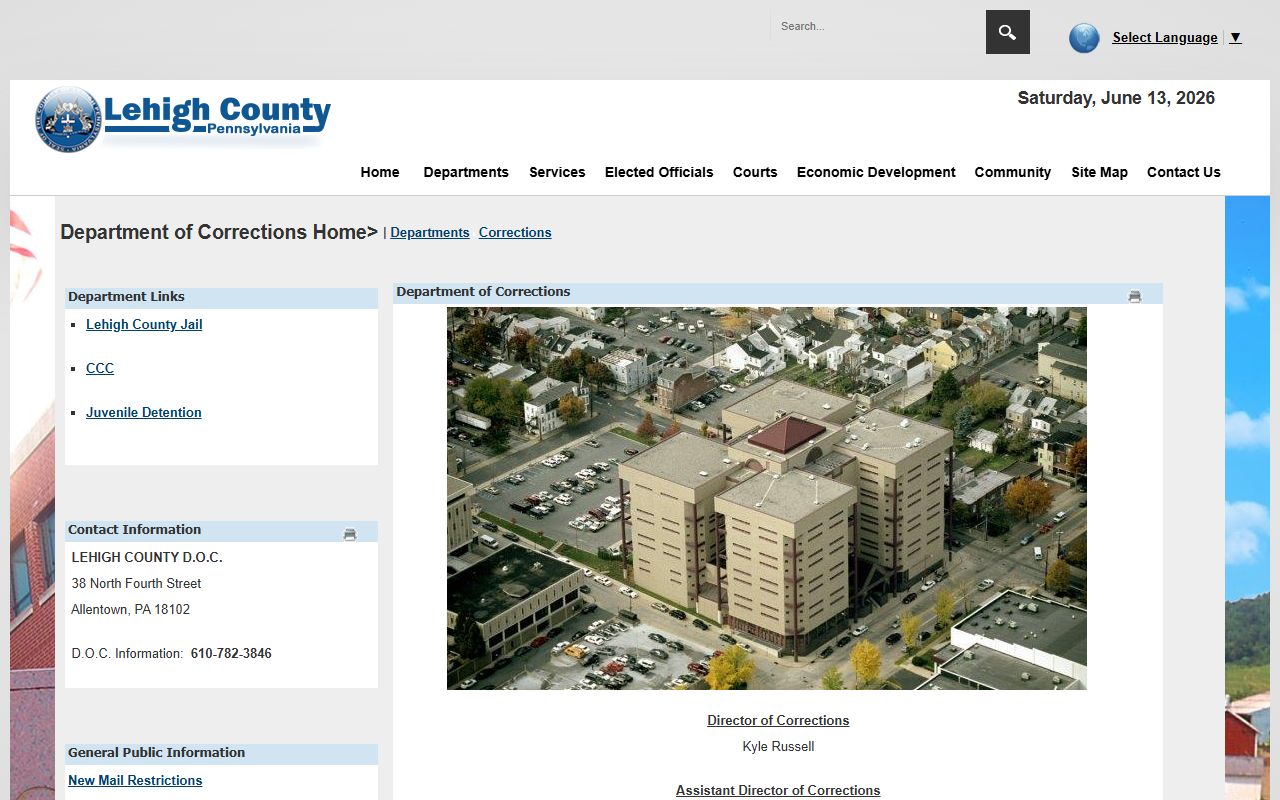Select the text Allentown, PA 18102
1280x800 pixels.
tap(130, 609)
